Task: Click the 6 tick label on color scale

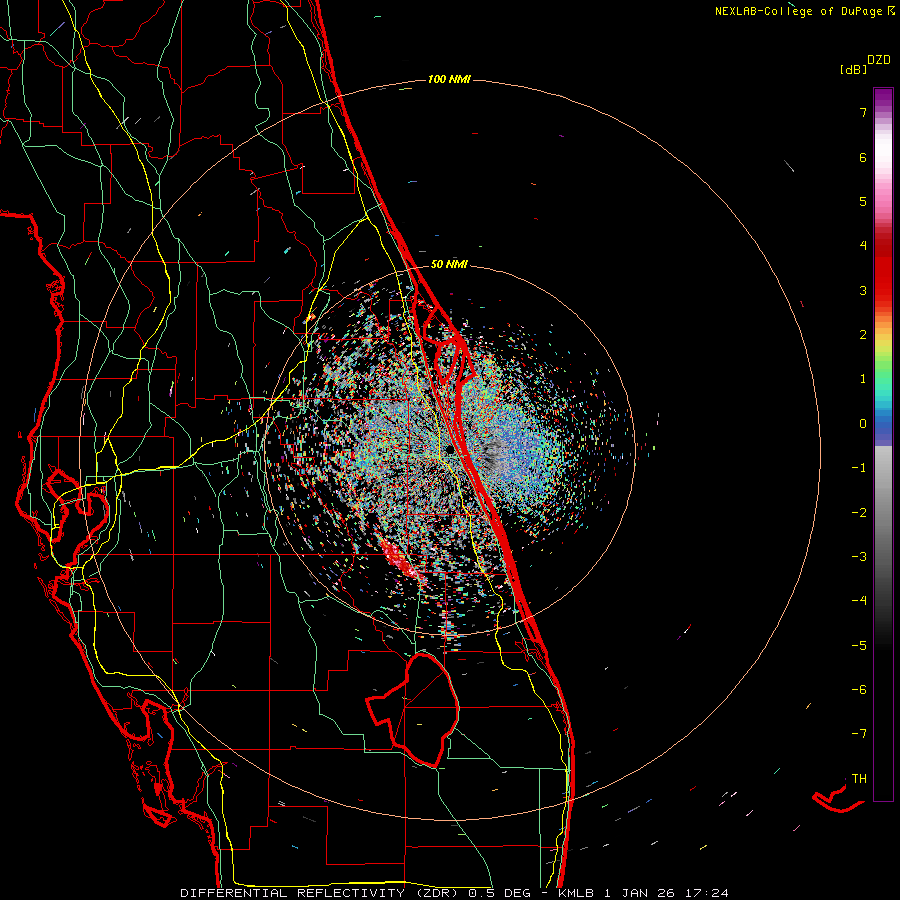Action: tap(863, 157)
